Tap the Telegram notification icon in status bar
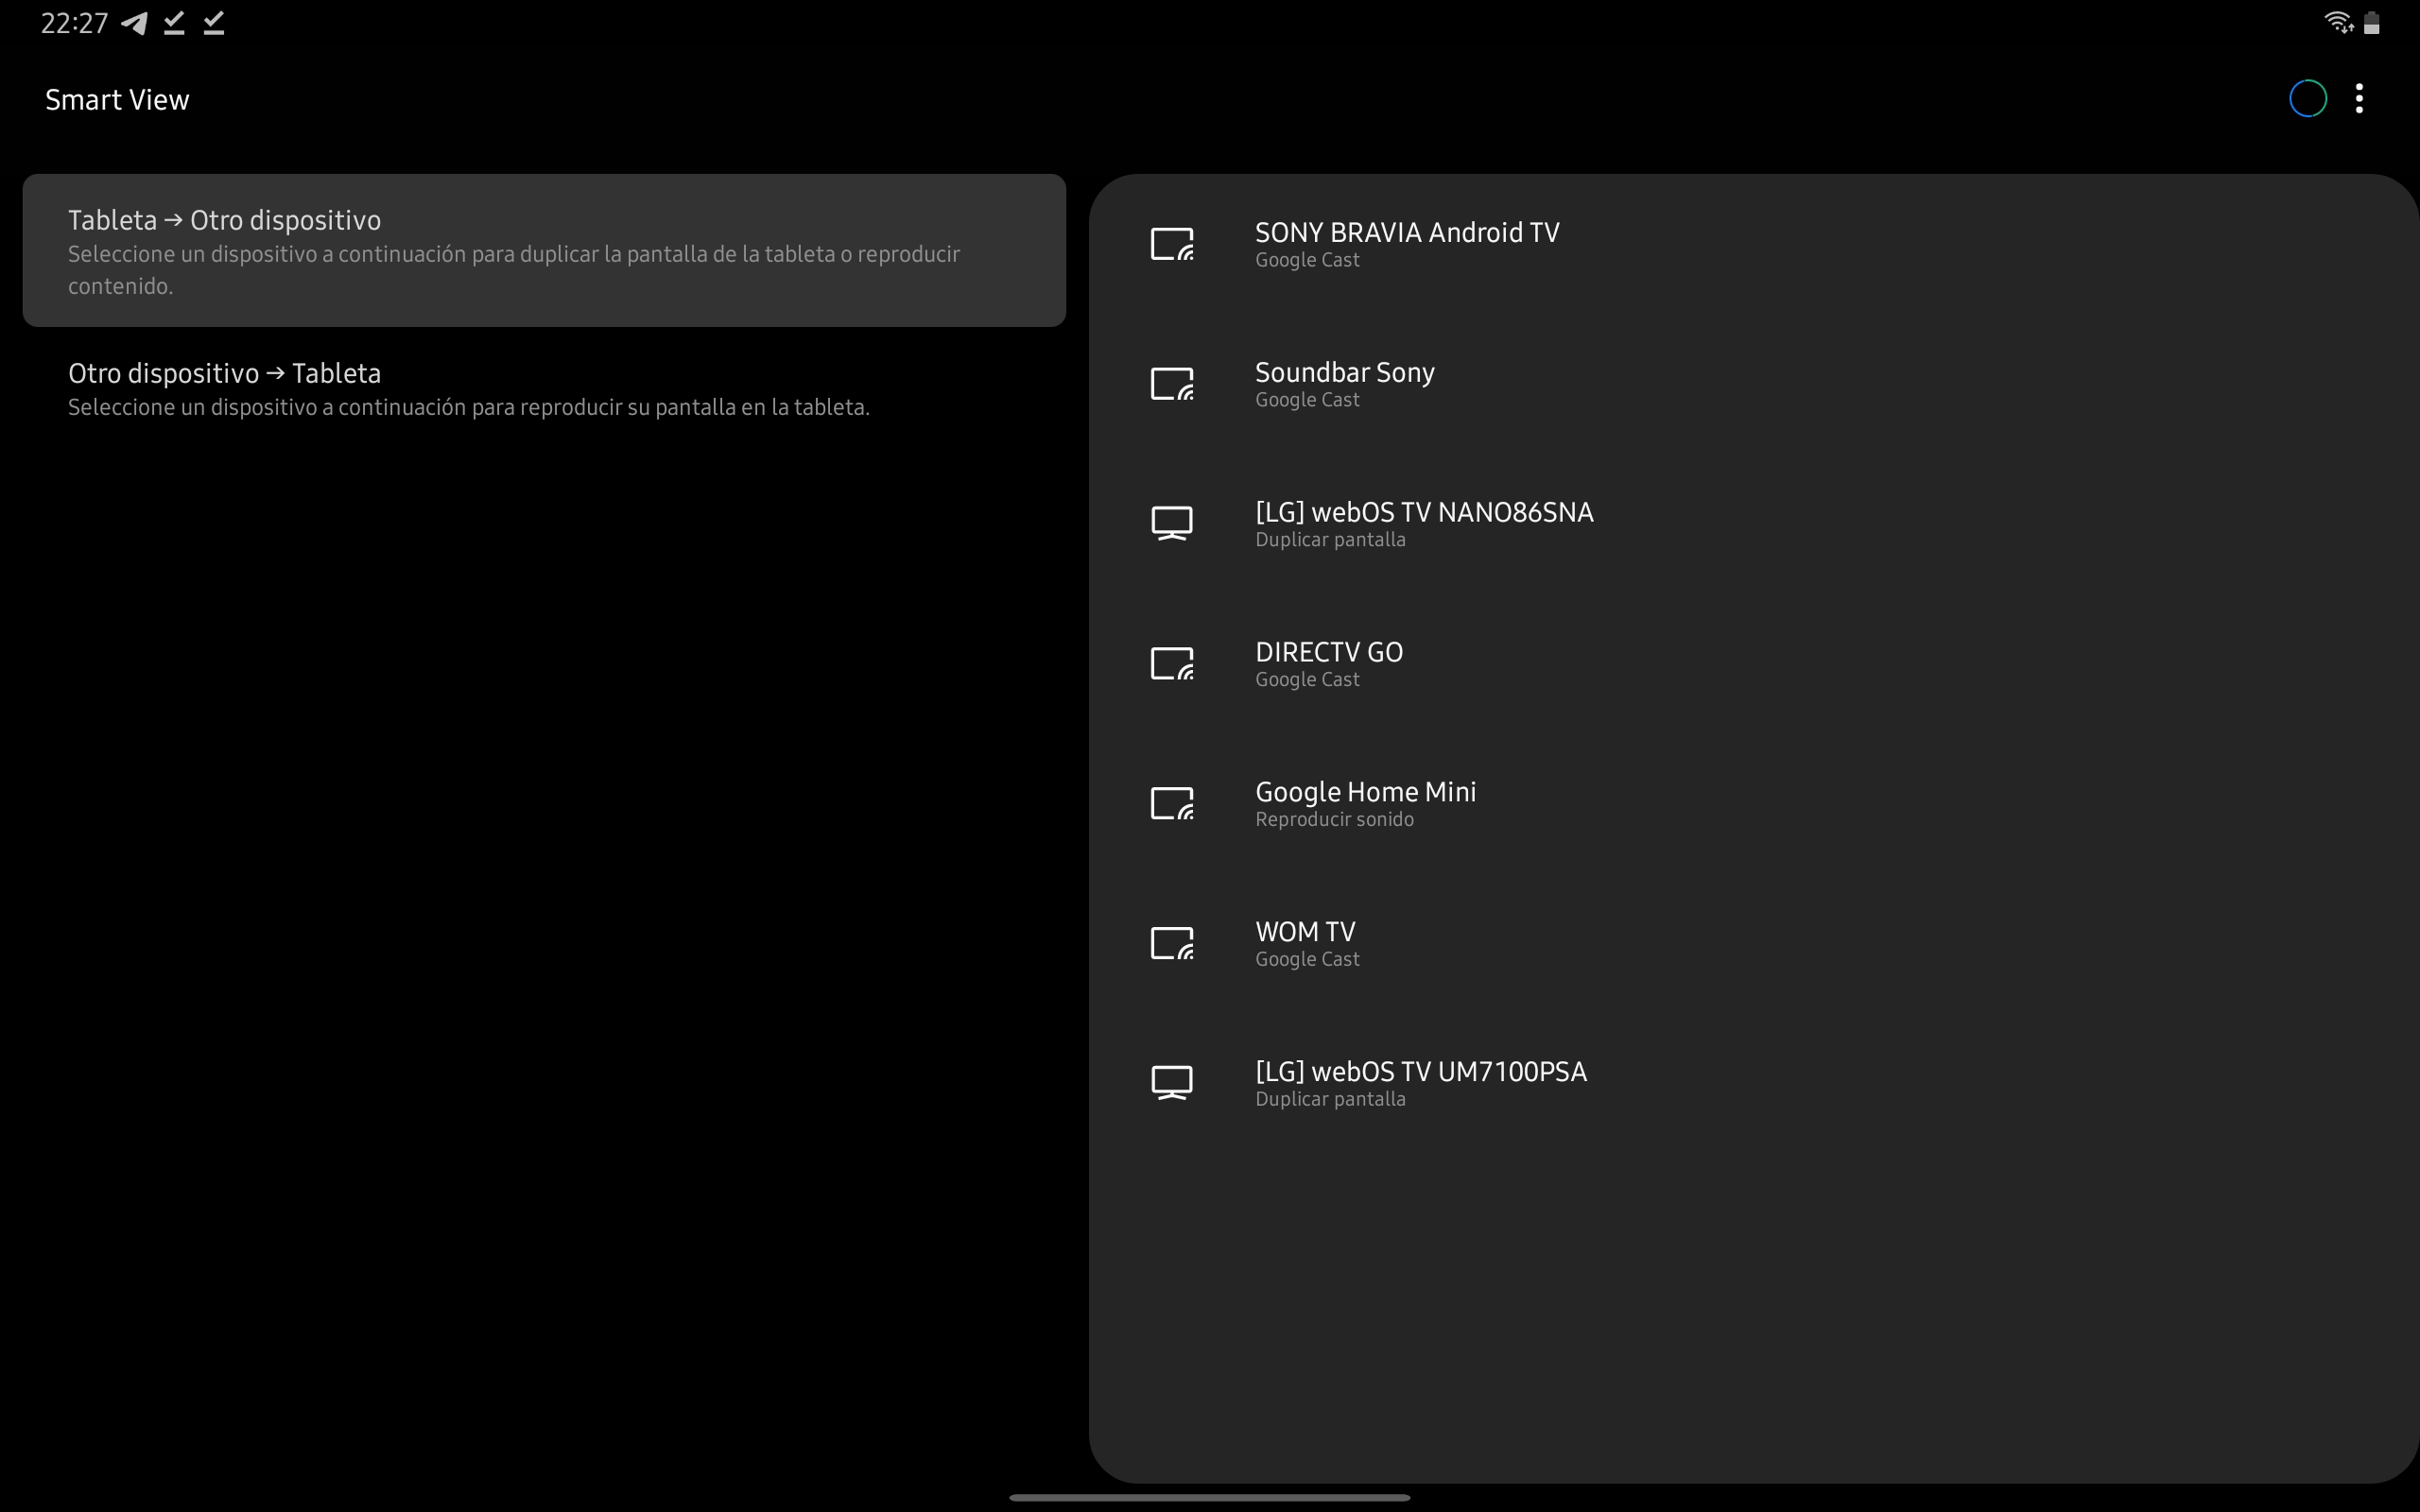Viewport: 2420px width, 1512px height. point(134,23)
